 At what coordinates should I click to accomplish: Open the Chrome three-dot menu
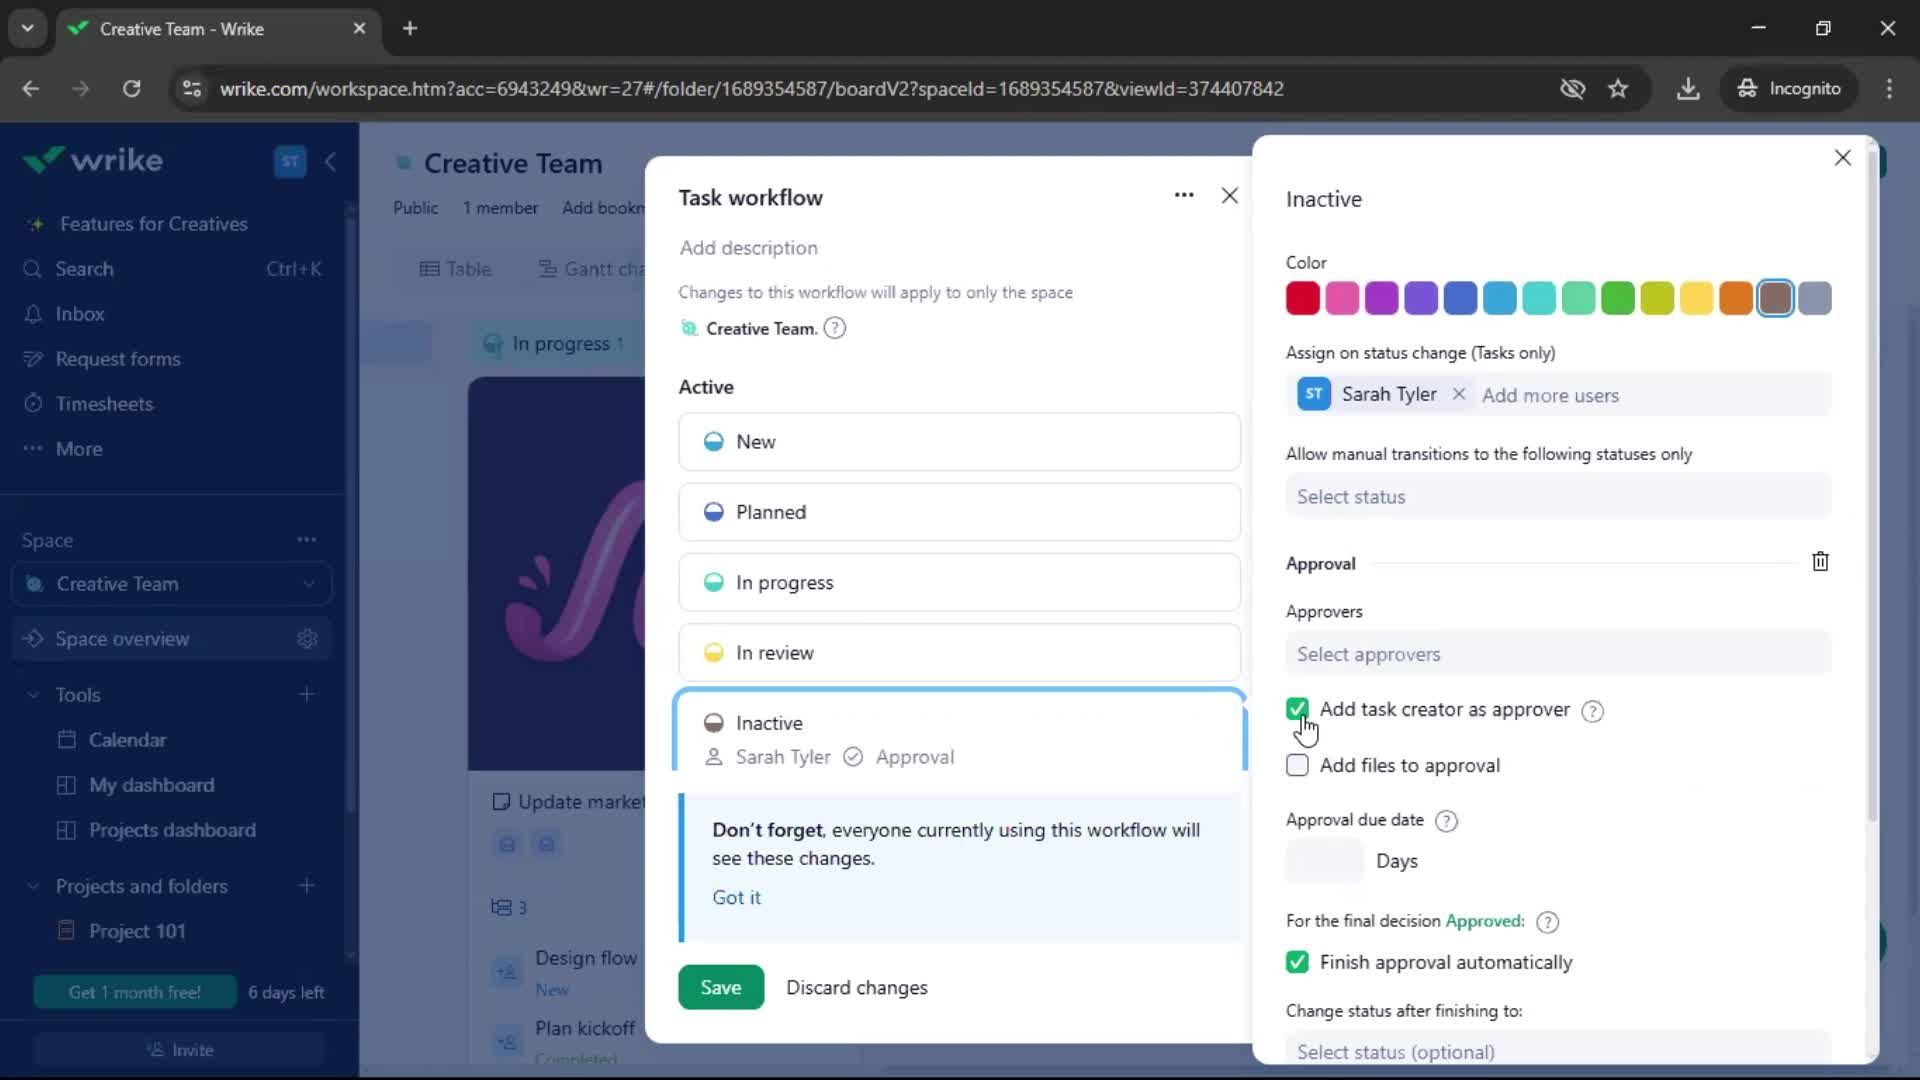pos(1889,89)
